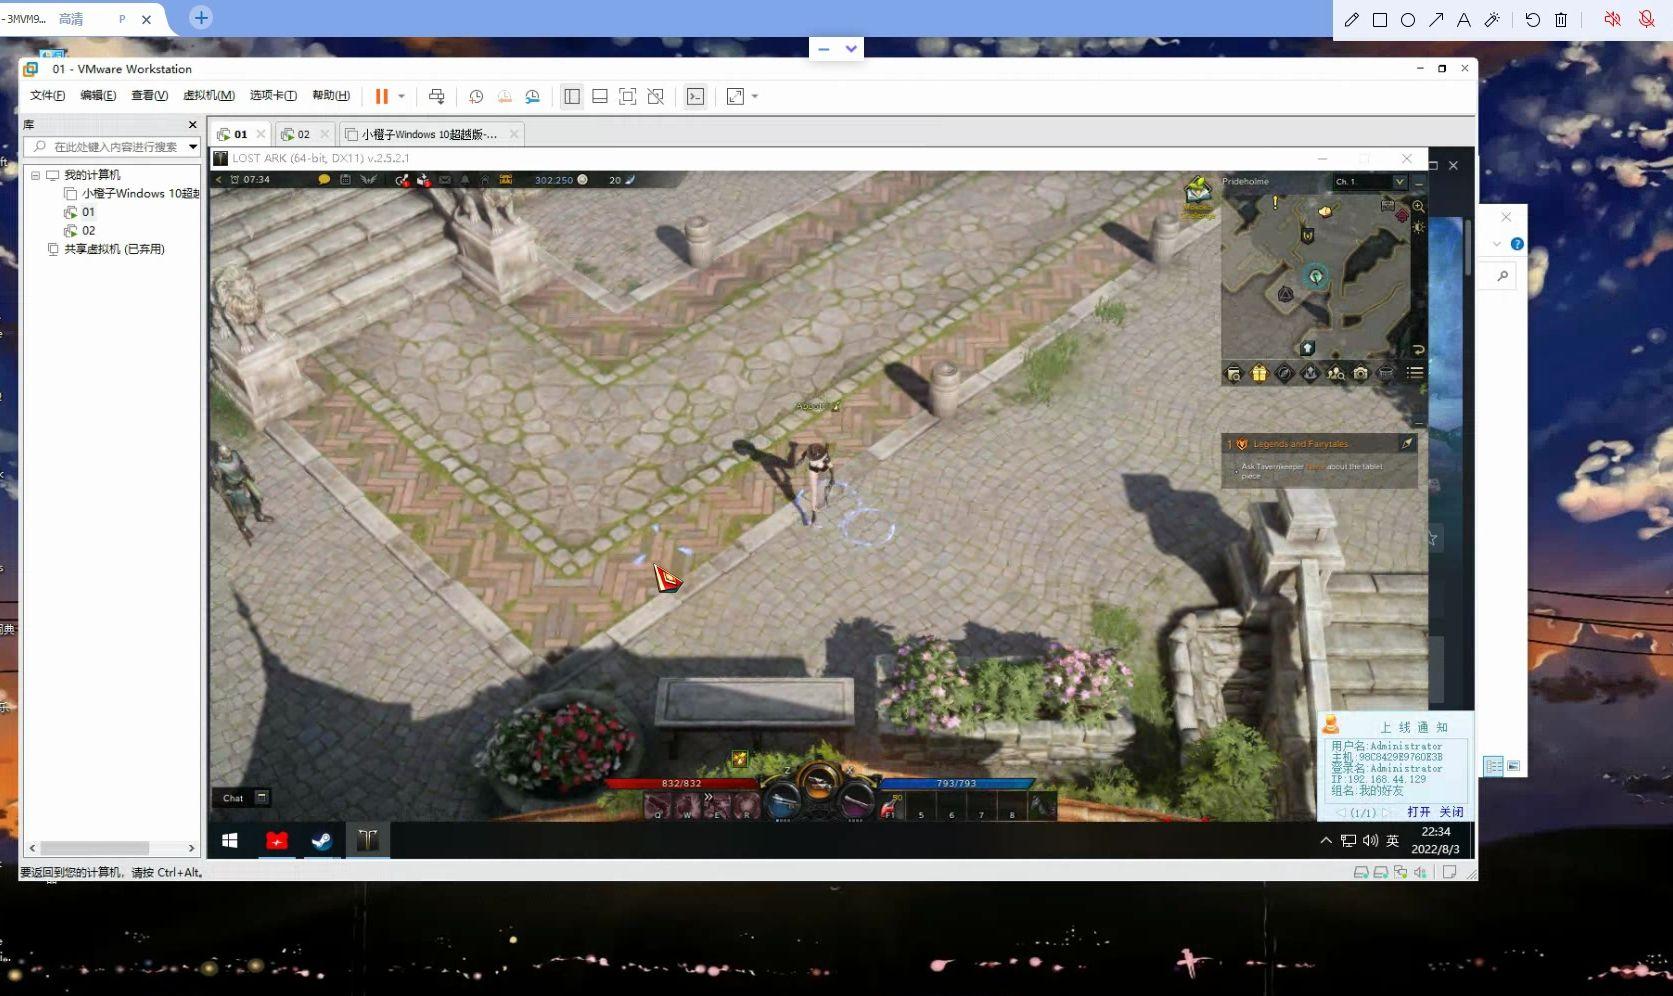Delete annotations with the trash icon

click(x=1561, y=20)
